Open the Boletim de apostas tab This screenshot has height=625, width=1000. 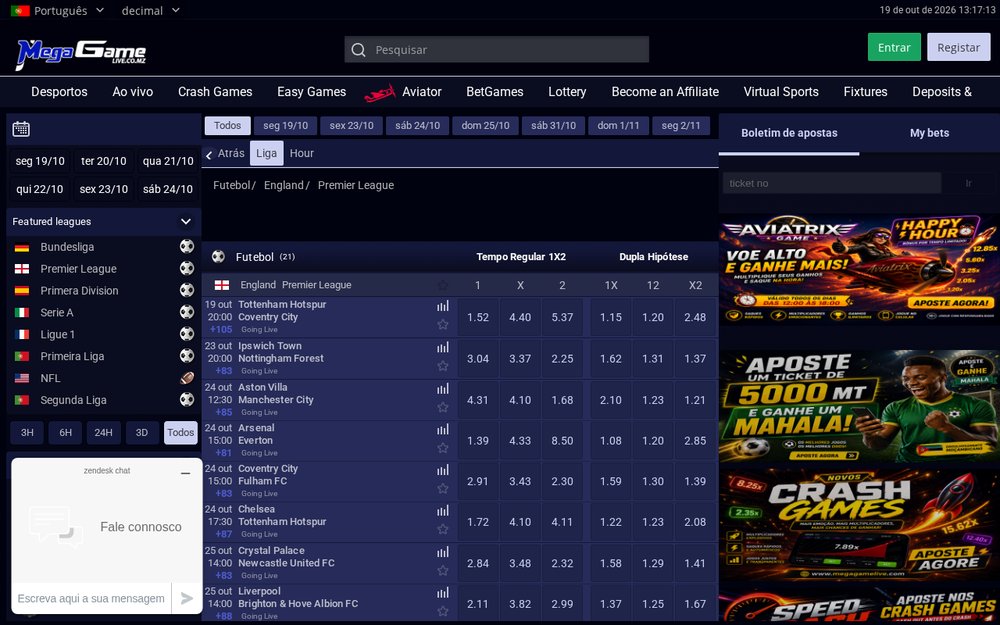point(789,133)
